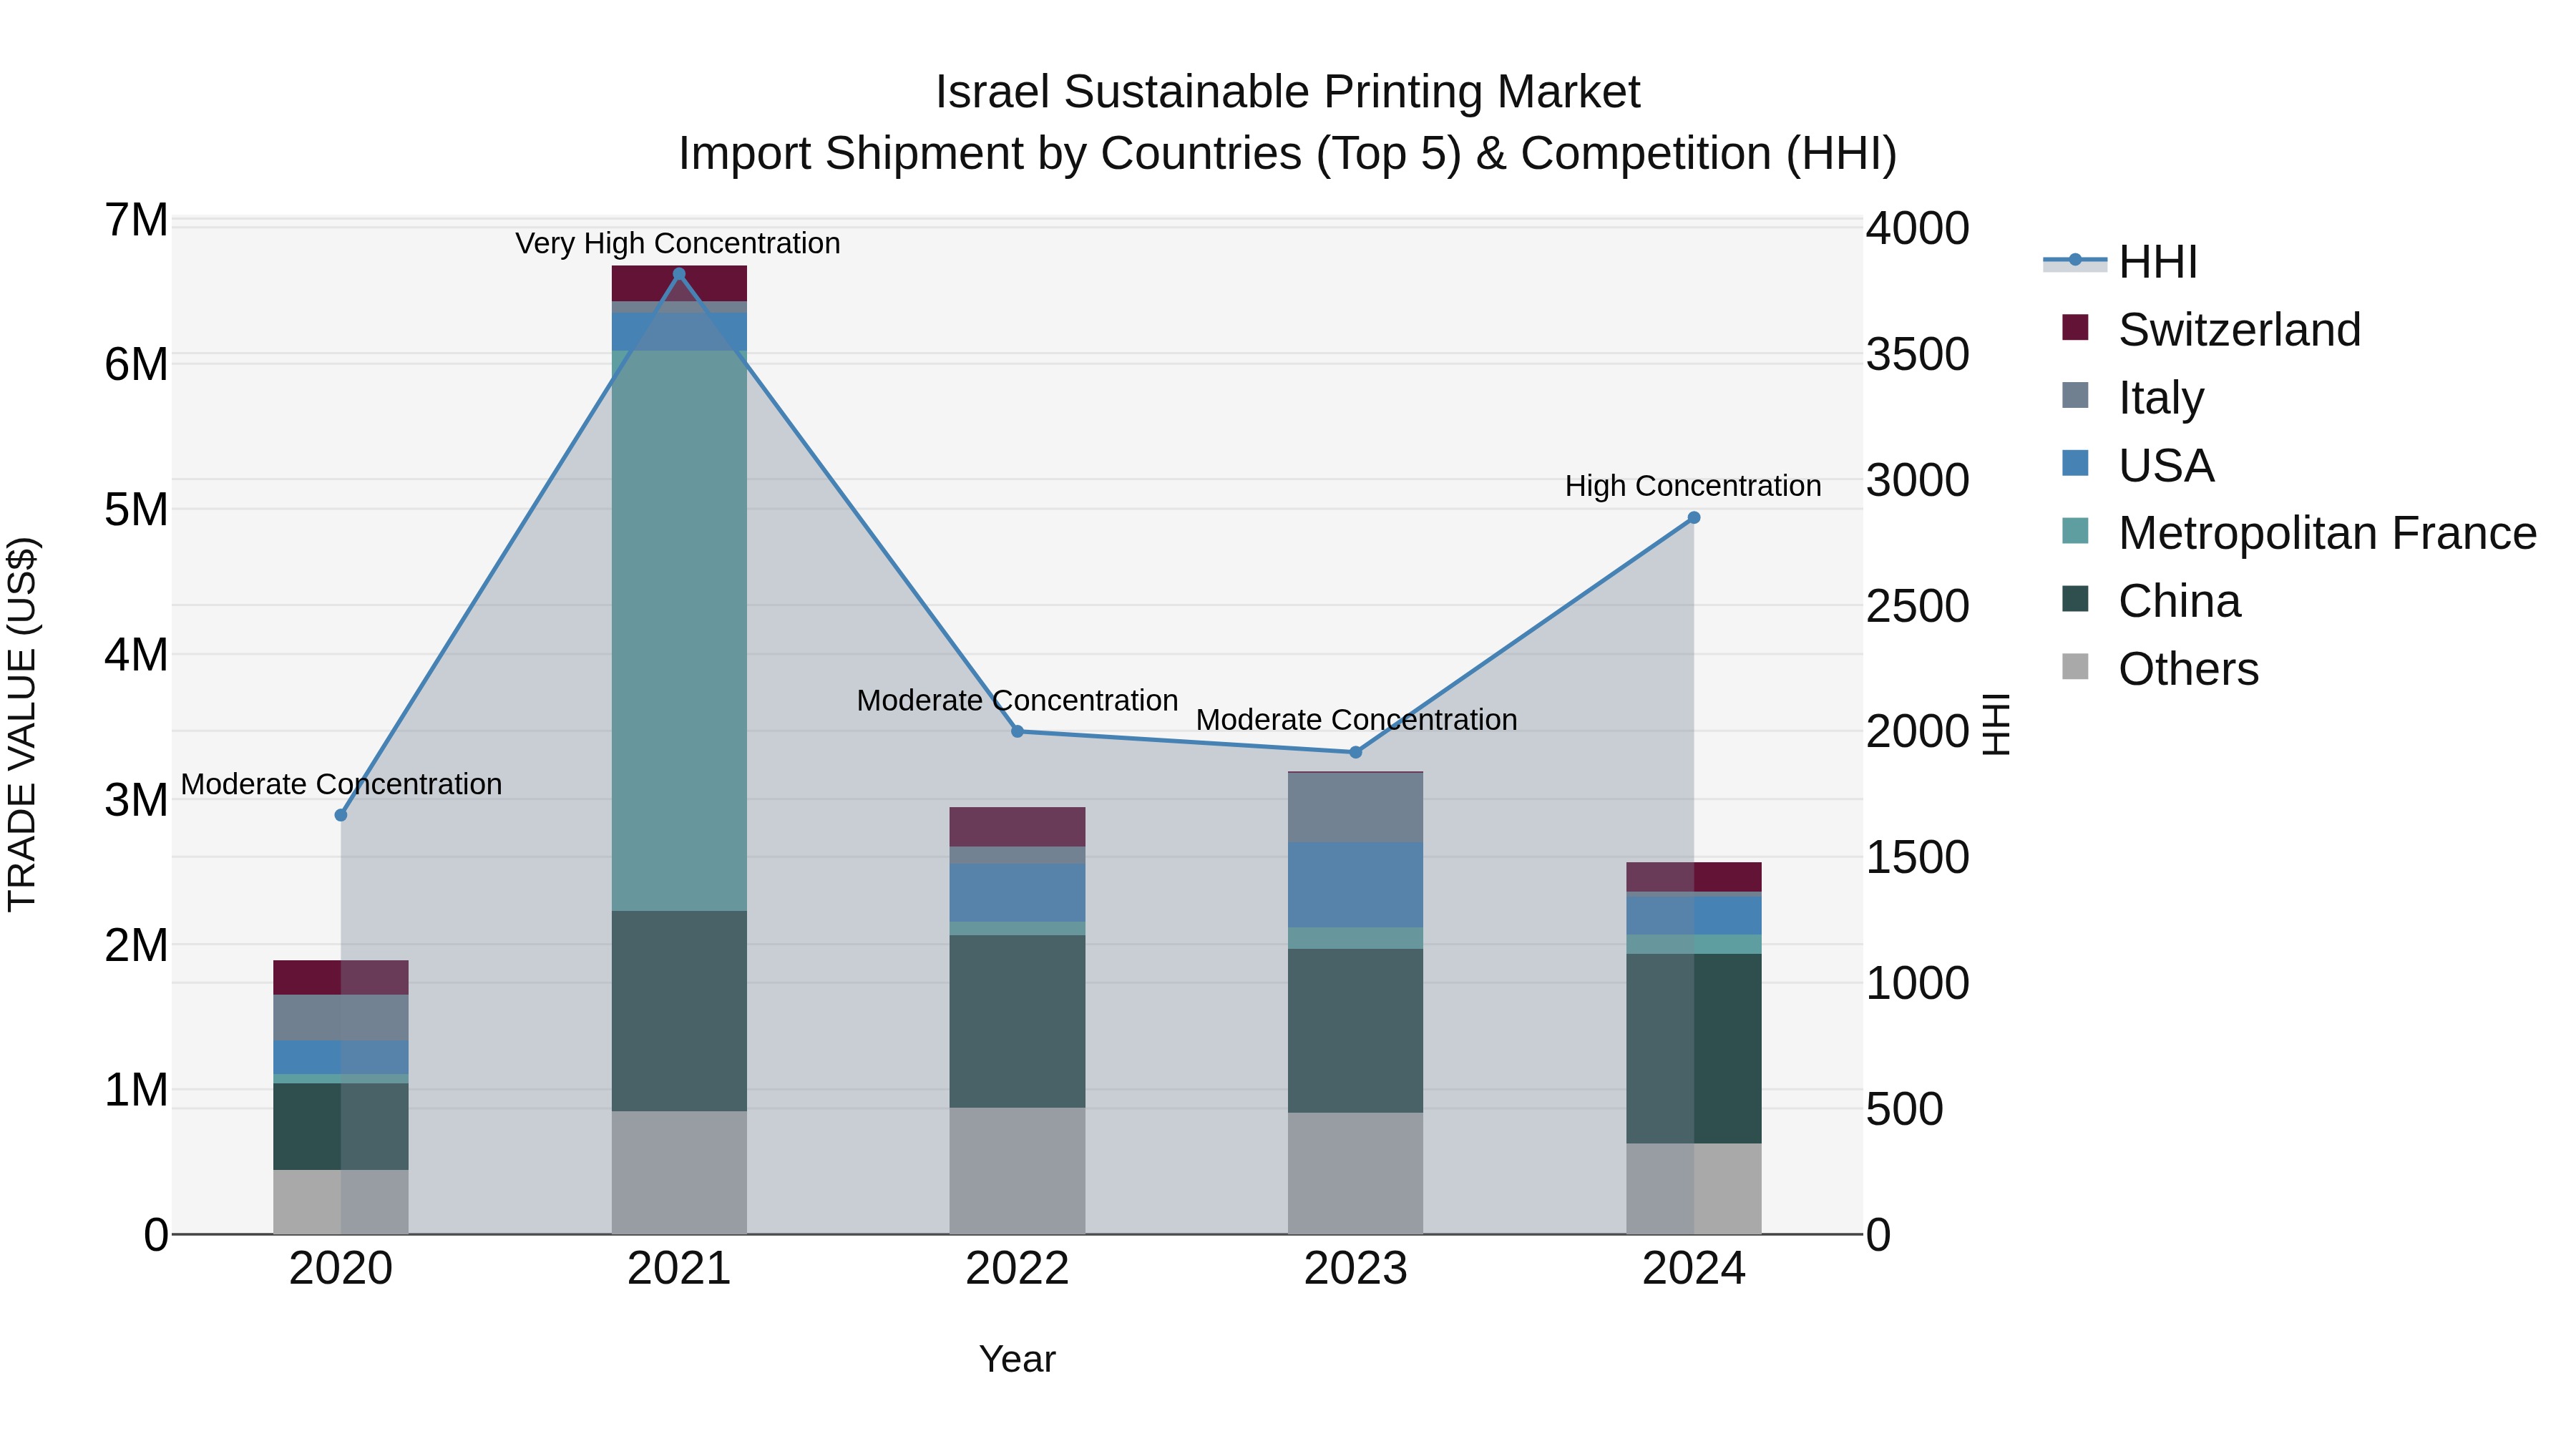Click the Metropolitan France teal swatch
Image resolution: width=2576 pixels, height=1449 pixels.
[2075, 531]
